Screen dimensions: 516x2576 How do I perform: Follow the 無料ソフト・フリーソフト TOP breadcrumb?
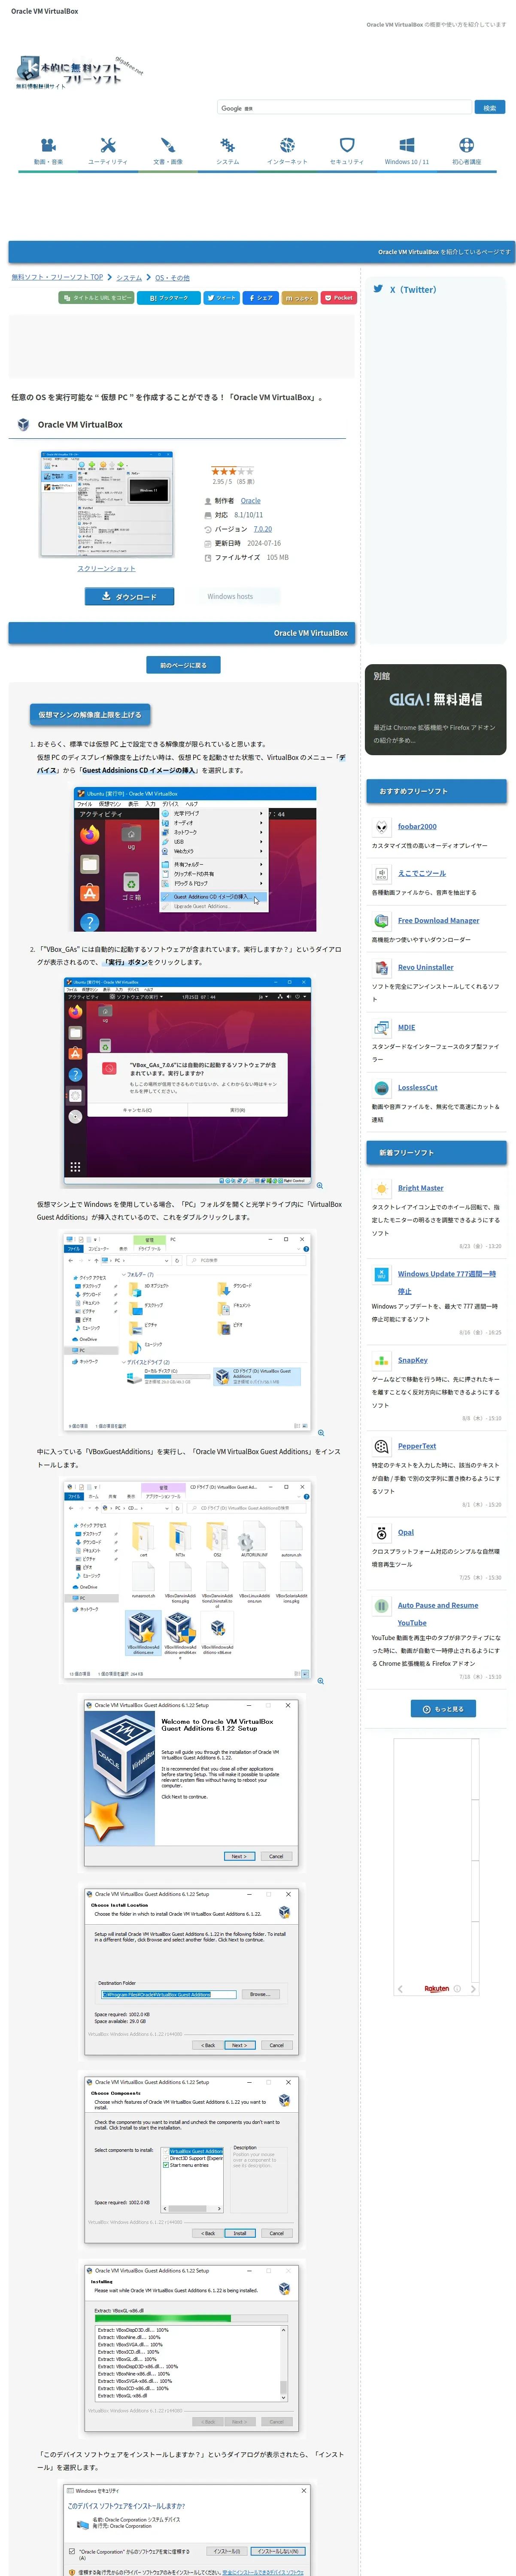pyautogui.click(x=57, y=277)
